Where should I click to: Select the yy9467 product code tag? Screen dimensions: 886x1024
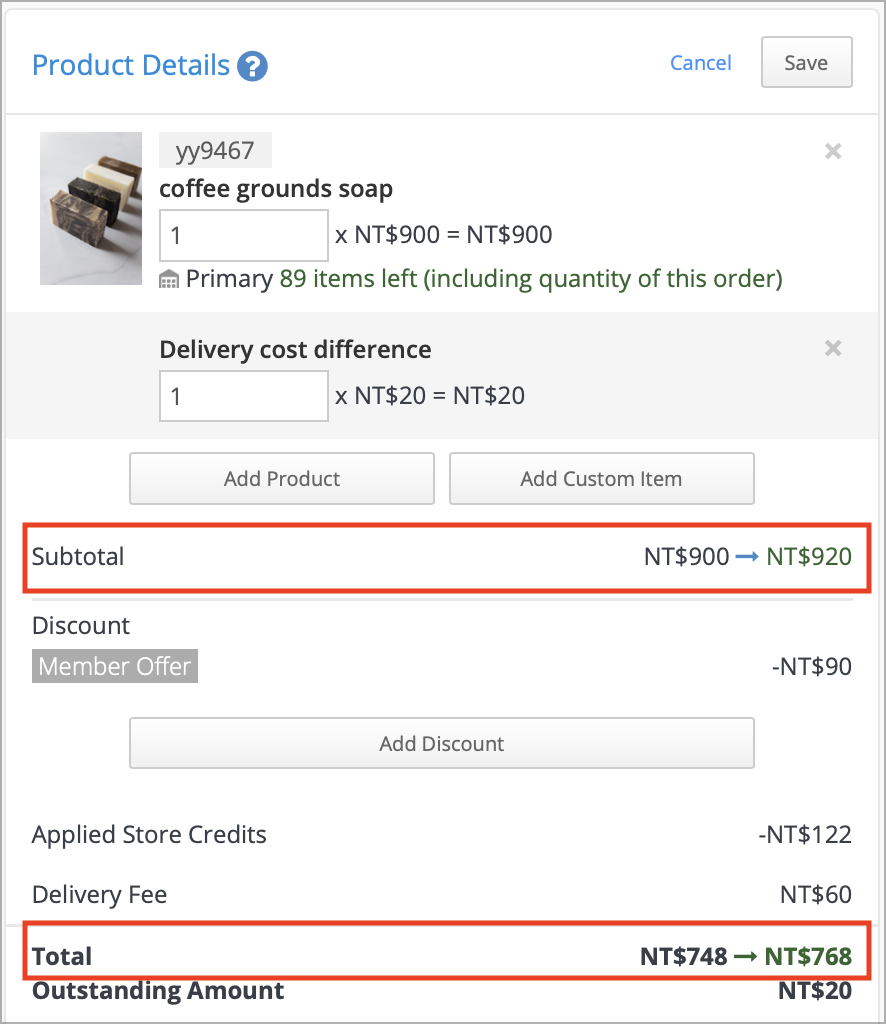214,150
